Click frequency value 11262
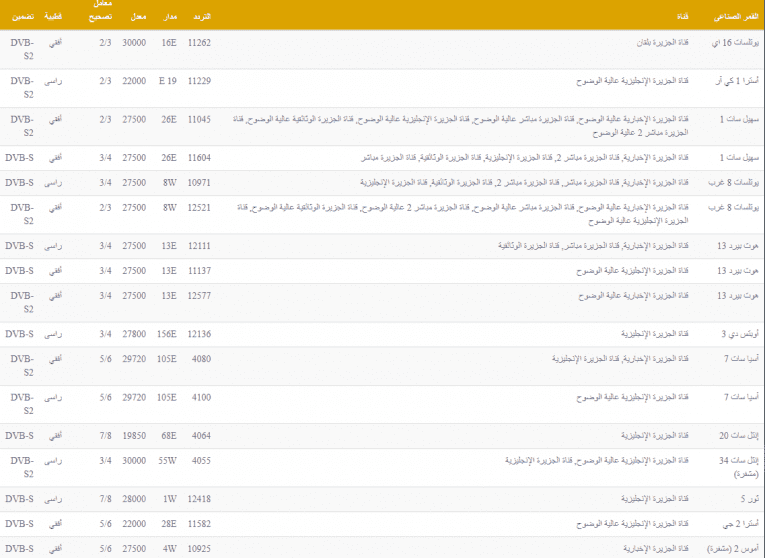The width and height of the screenshot is (765, 558). 199,43
